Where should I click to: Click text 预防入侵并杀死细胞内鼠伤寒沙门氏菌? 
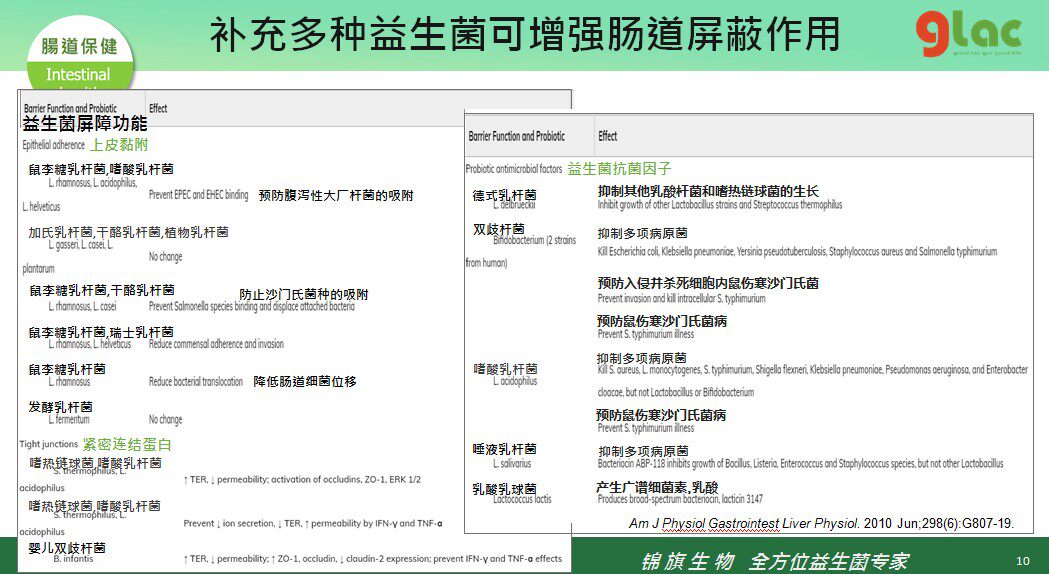click(708, 283)
